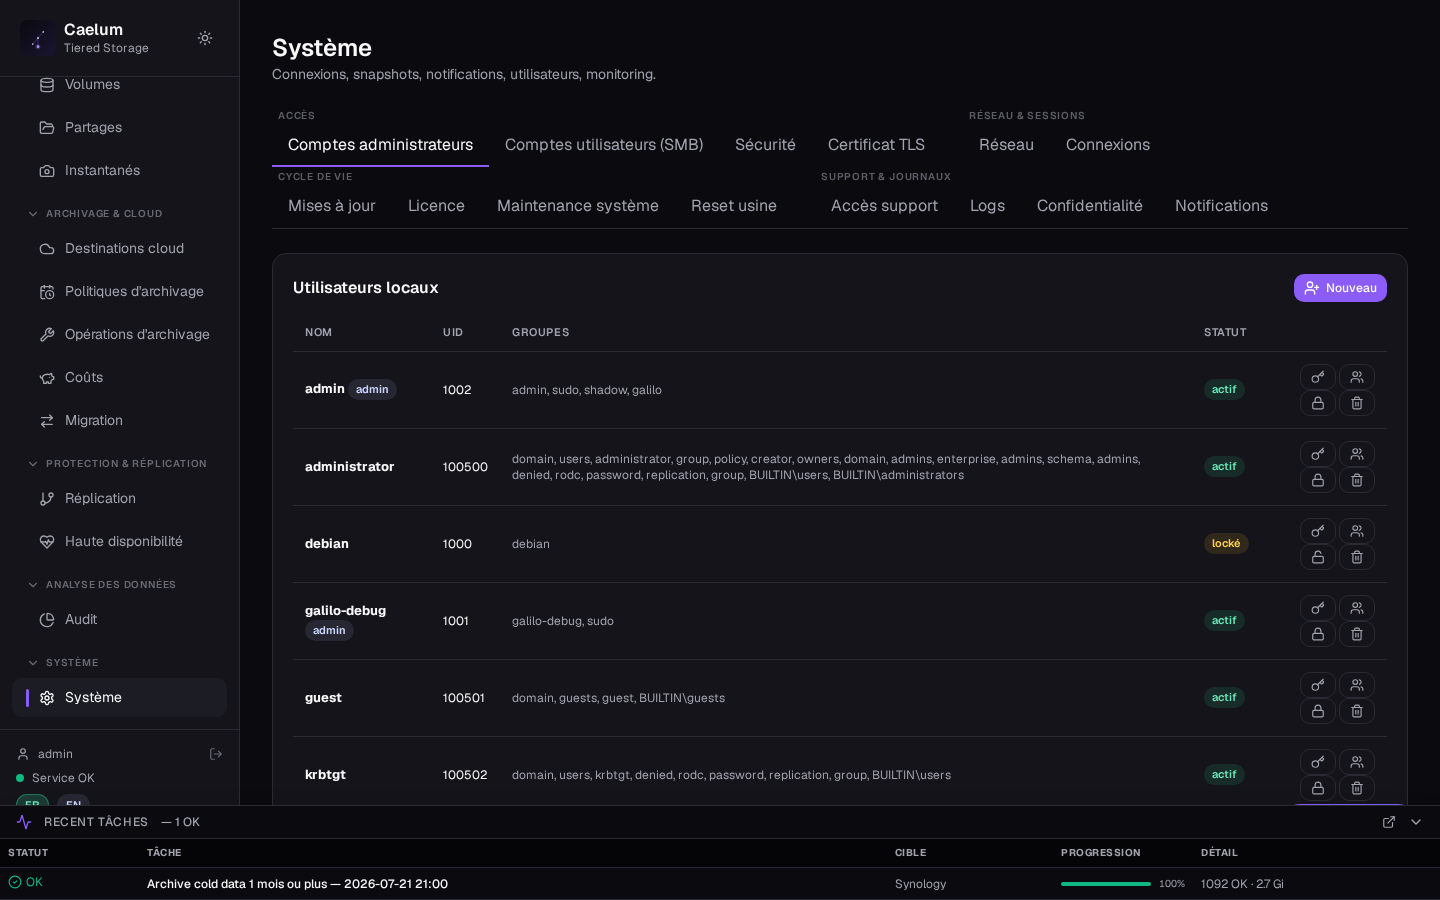Screen dimensions: 1440x900
Task: Open Politiques d'archivage page
Action: [119, 292]
